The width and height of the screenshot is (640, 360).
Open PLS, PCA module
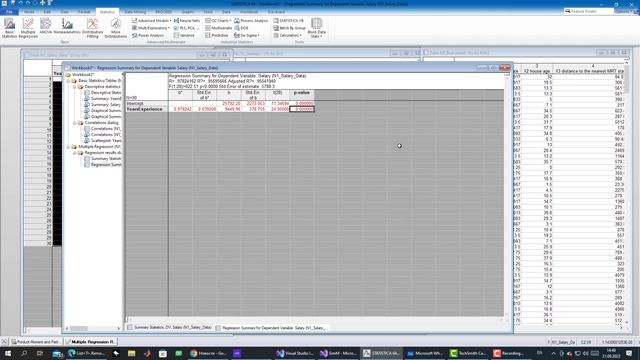[x=187, y=28]
